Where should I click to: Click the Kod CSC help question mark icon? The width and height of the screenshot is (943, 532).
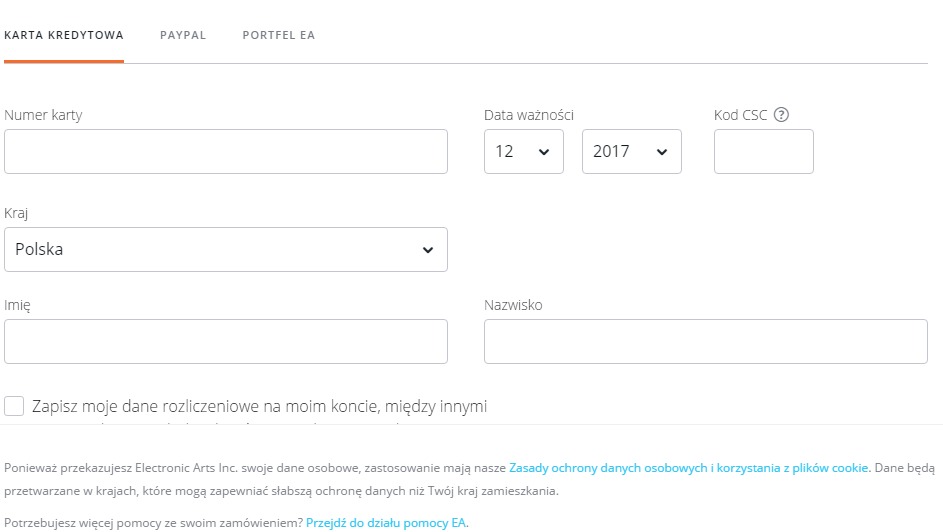782,115
